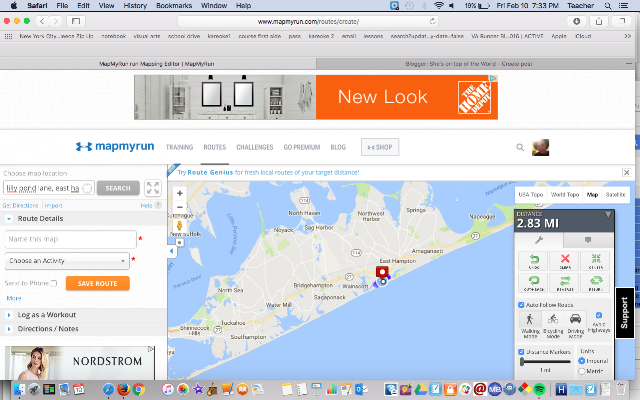Viewport: 640px width, 400px height.
Task: Switch to USA Topo map type
Action: tap(531, 195)
